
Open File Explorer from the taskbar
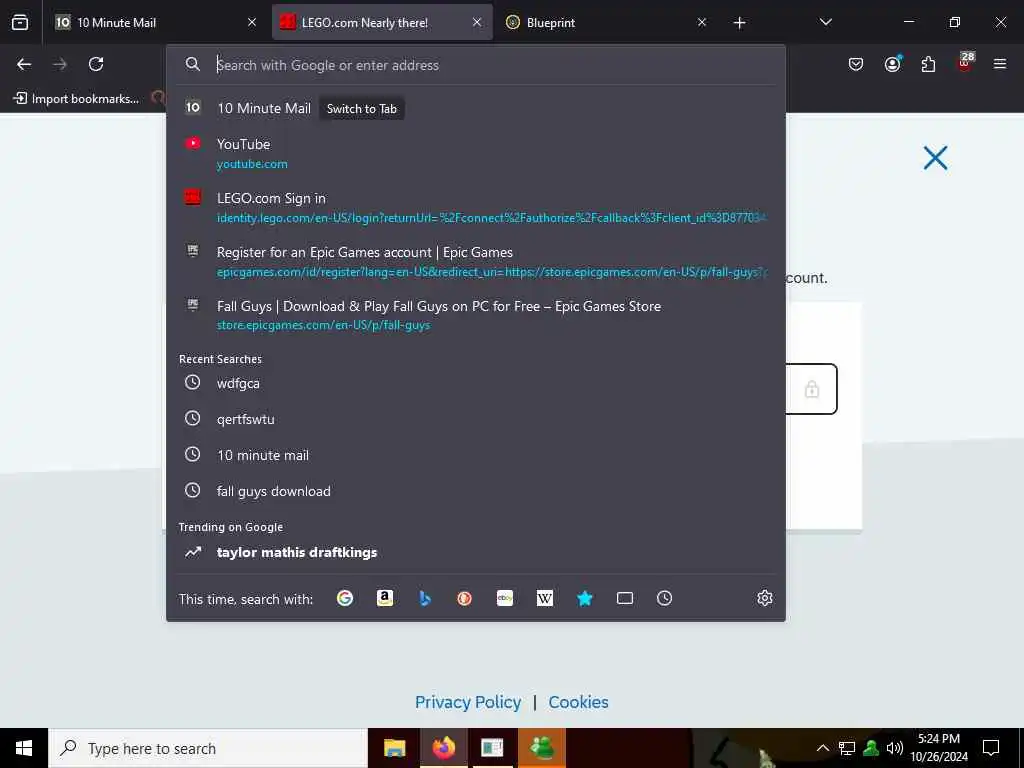394,748
